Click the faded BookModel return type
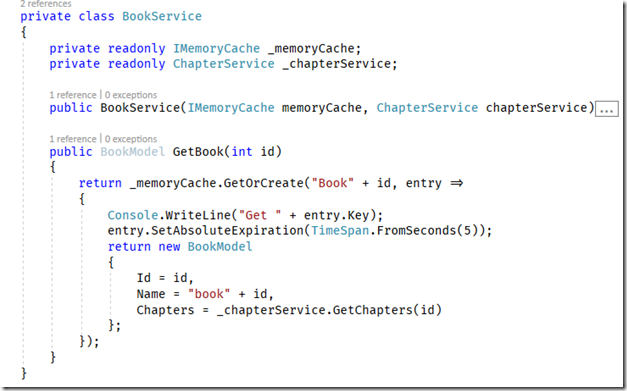The width and height of the screenshot is (627, 391). tap(132, 152)
